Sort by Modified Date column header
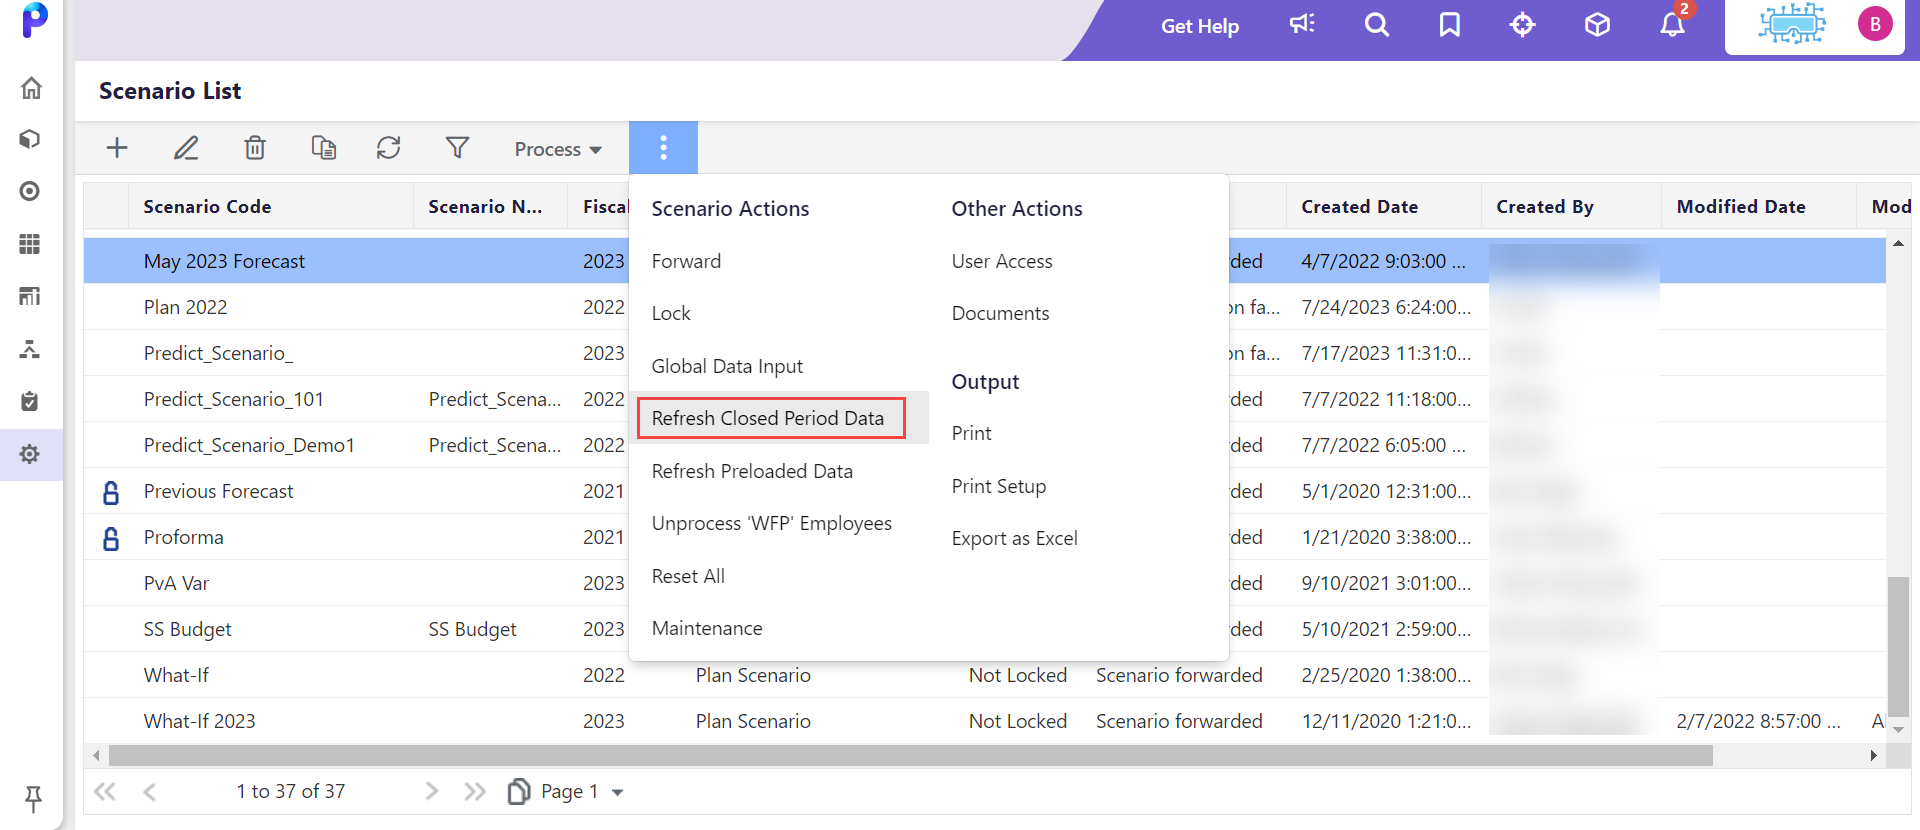1920x830 pixels. tap(1741, 207)
